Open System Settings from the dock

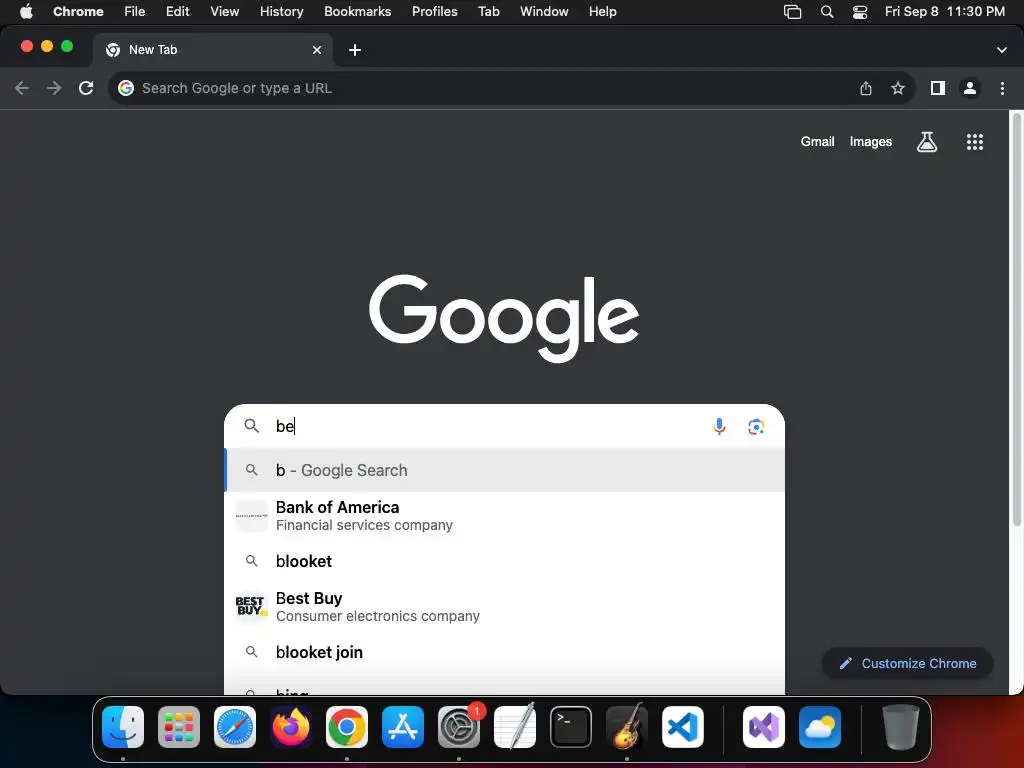coord(459,727)
